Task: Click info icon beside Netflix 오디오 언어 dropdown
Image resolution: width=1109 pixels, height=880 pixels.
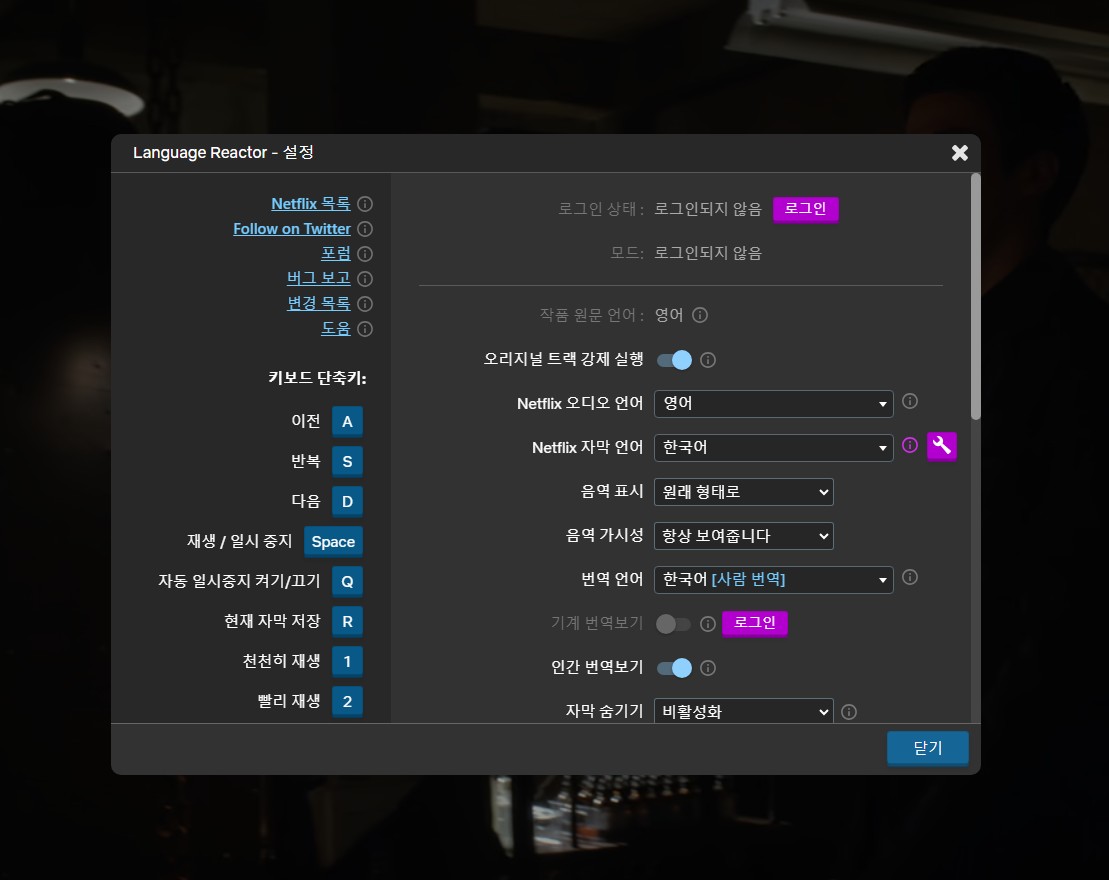Action: (910, 401)
